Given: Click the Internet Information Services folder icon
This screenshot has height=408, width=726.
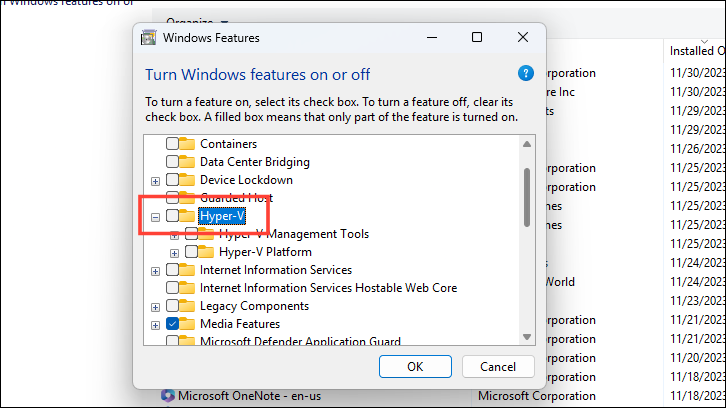Looking at the screenshot, I should click(x=187, y=270).
